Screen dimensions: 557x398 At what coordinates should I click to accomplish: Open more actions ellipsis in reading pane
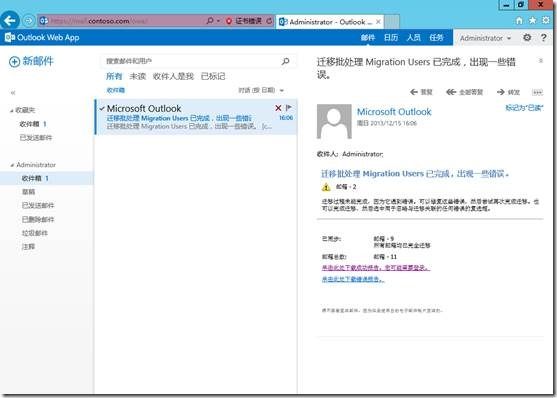[537, 92]
